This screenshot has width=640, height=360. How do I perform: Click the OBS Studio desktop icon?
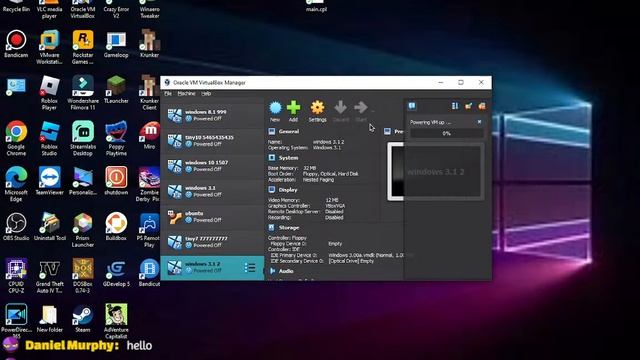pyautogui.click(x=16, y=227)
